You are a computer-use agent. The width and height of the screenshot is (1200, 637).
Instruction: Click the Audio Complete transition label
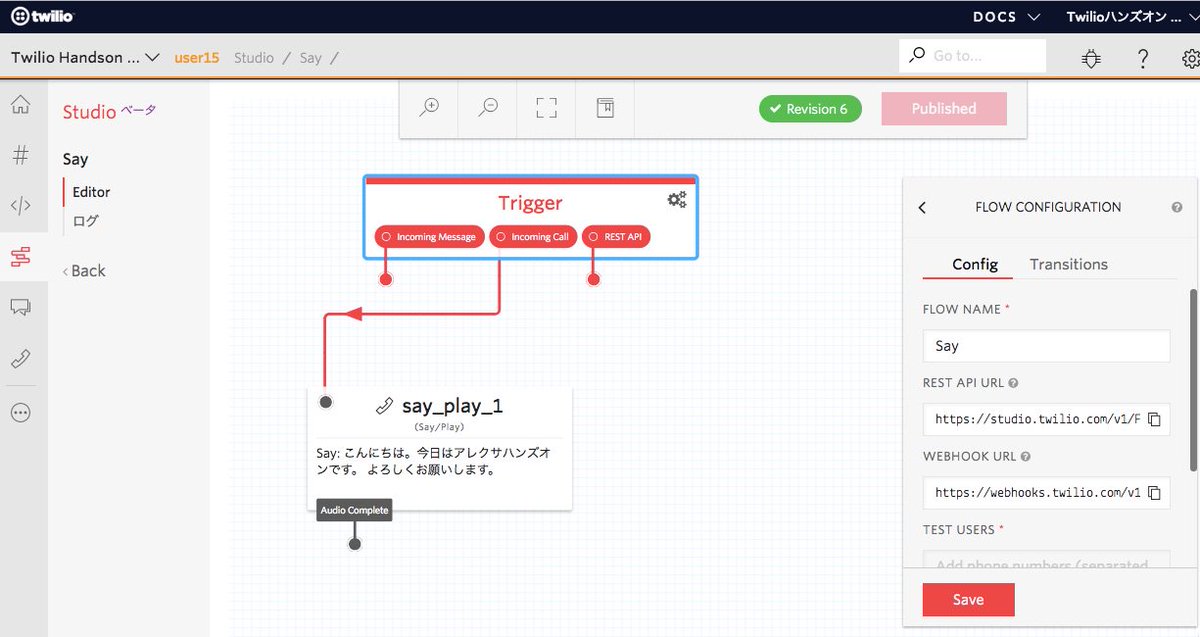354,510
